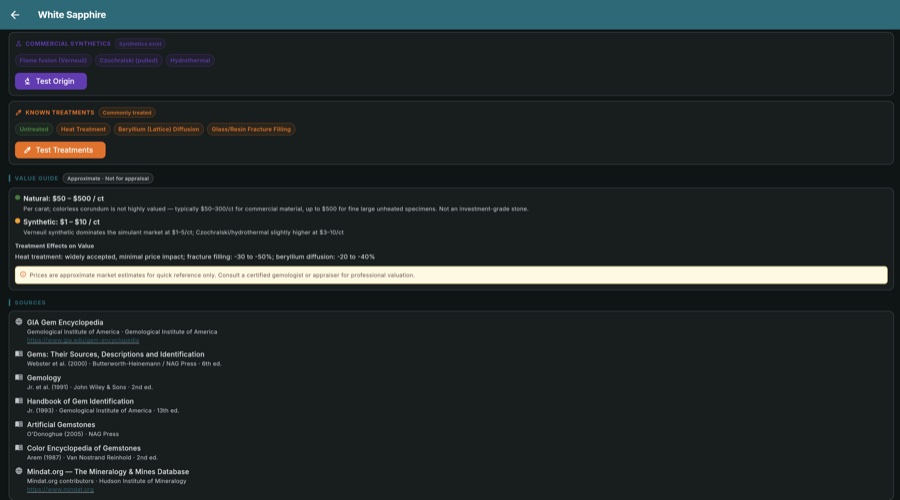Open the www.mindat.org link
900x500 pixels.
click(x=60, y=489)
